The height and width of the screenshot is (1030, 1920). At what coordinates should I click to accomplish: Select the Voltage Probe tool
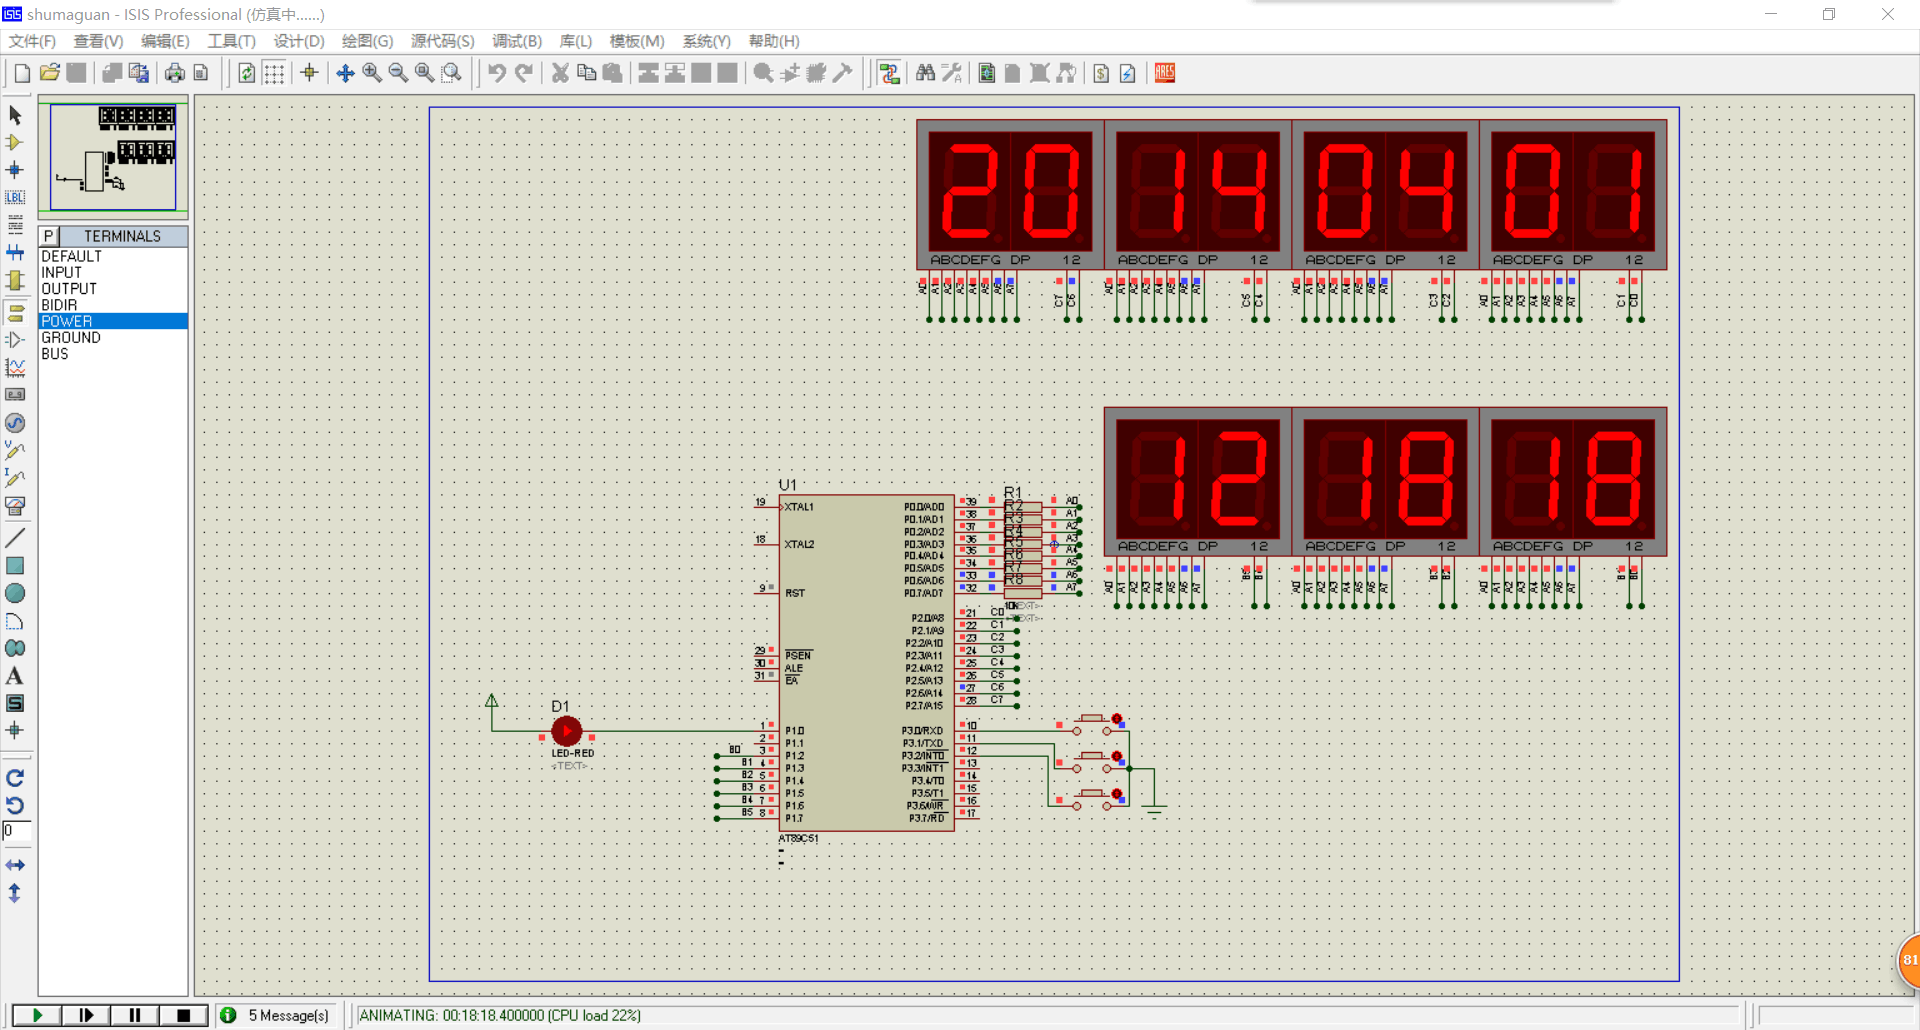[15, 450]
